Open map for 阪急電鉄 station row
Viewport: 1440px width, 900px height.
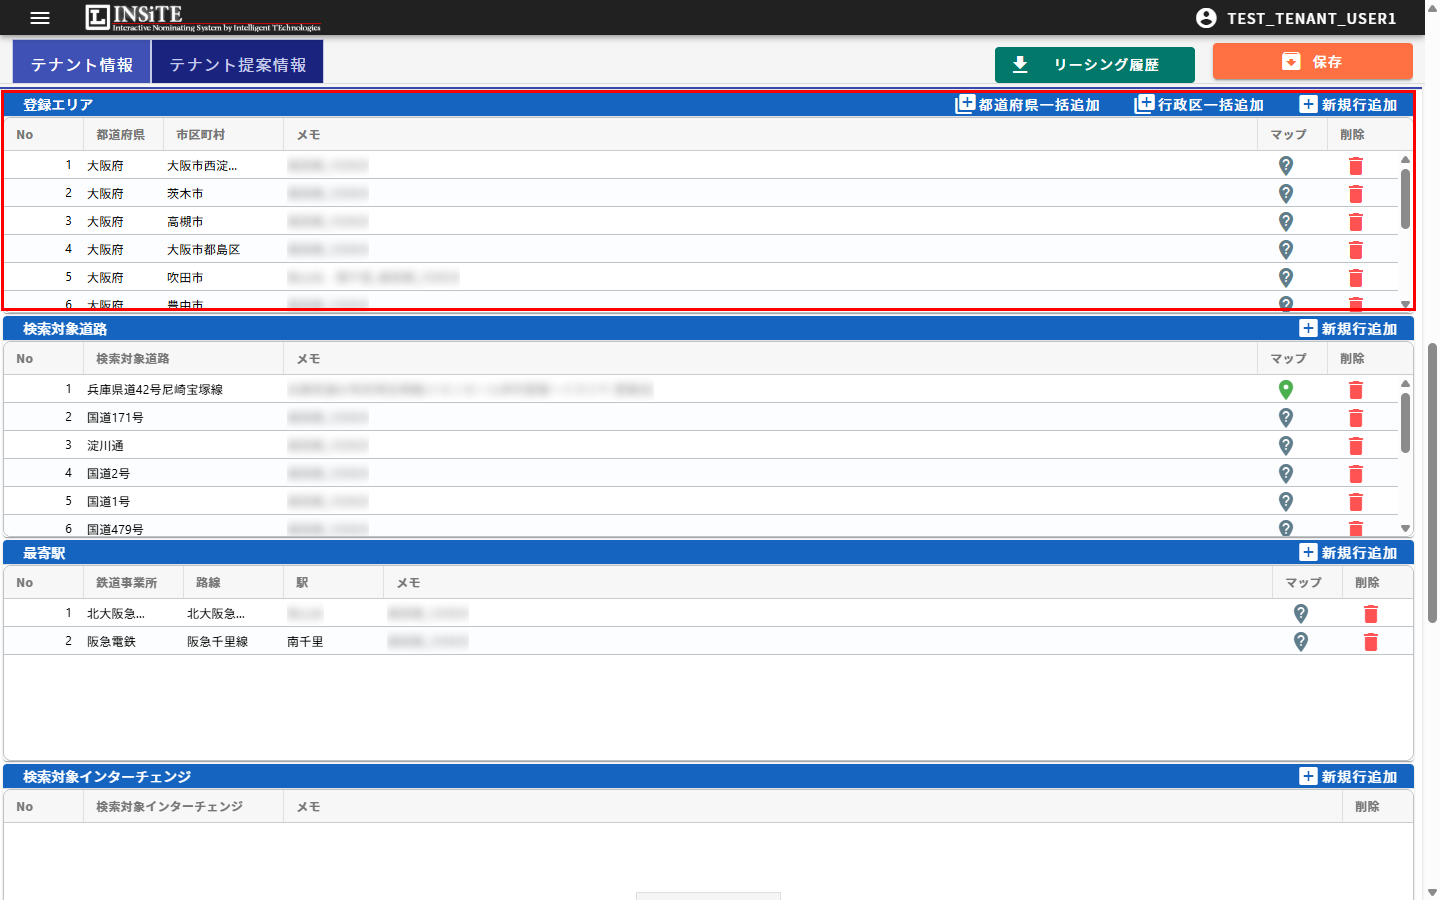click(x=1300, y=641)
